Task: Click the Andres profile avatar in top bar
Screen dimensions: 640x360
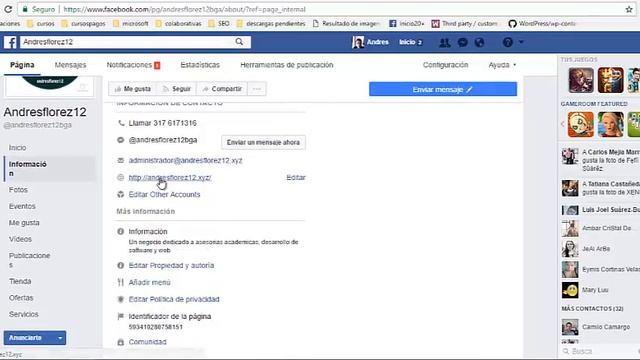Action: pyautogui.click(x=358, y=42)
